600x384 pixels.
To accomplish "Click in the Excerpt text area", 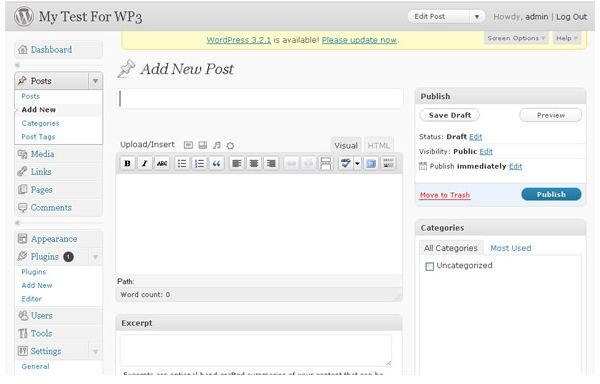I will 256,350.
